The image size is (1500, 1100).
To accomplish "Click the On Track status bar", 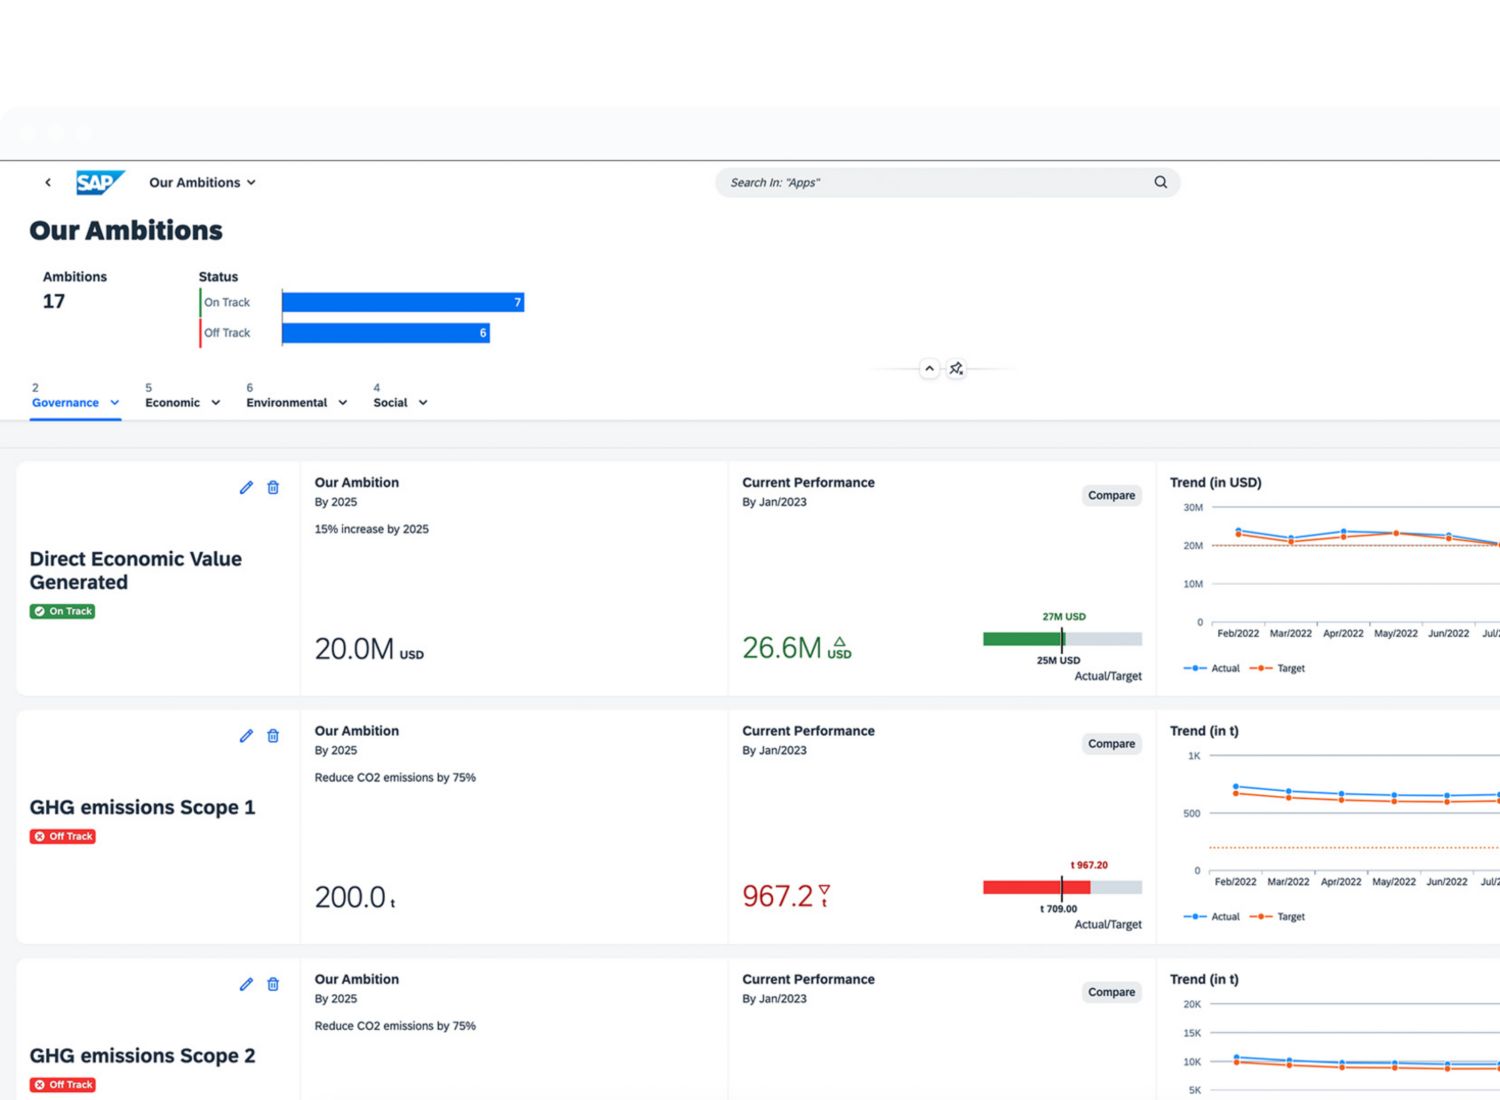I will click(402, 302).
